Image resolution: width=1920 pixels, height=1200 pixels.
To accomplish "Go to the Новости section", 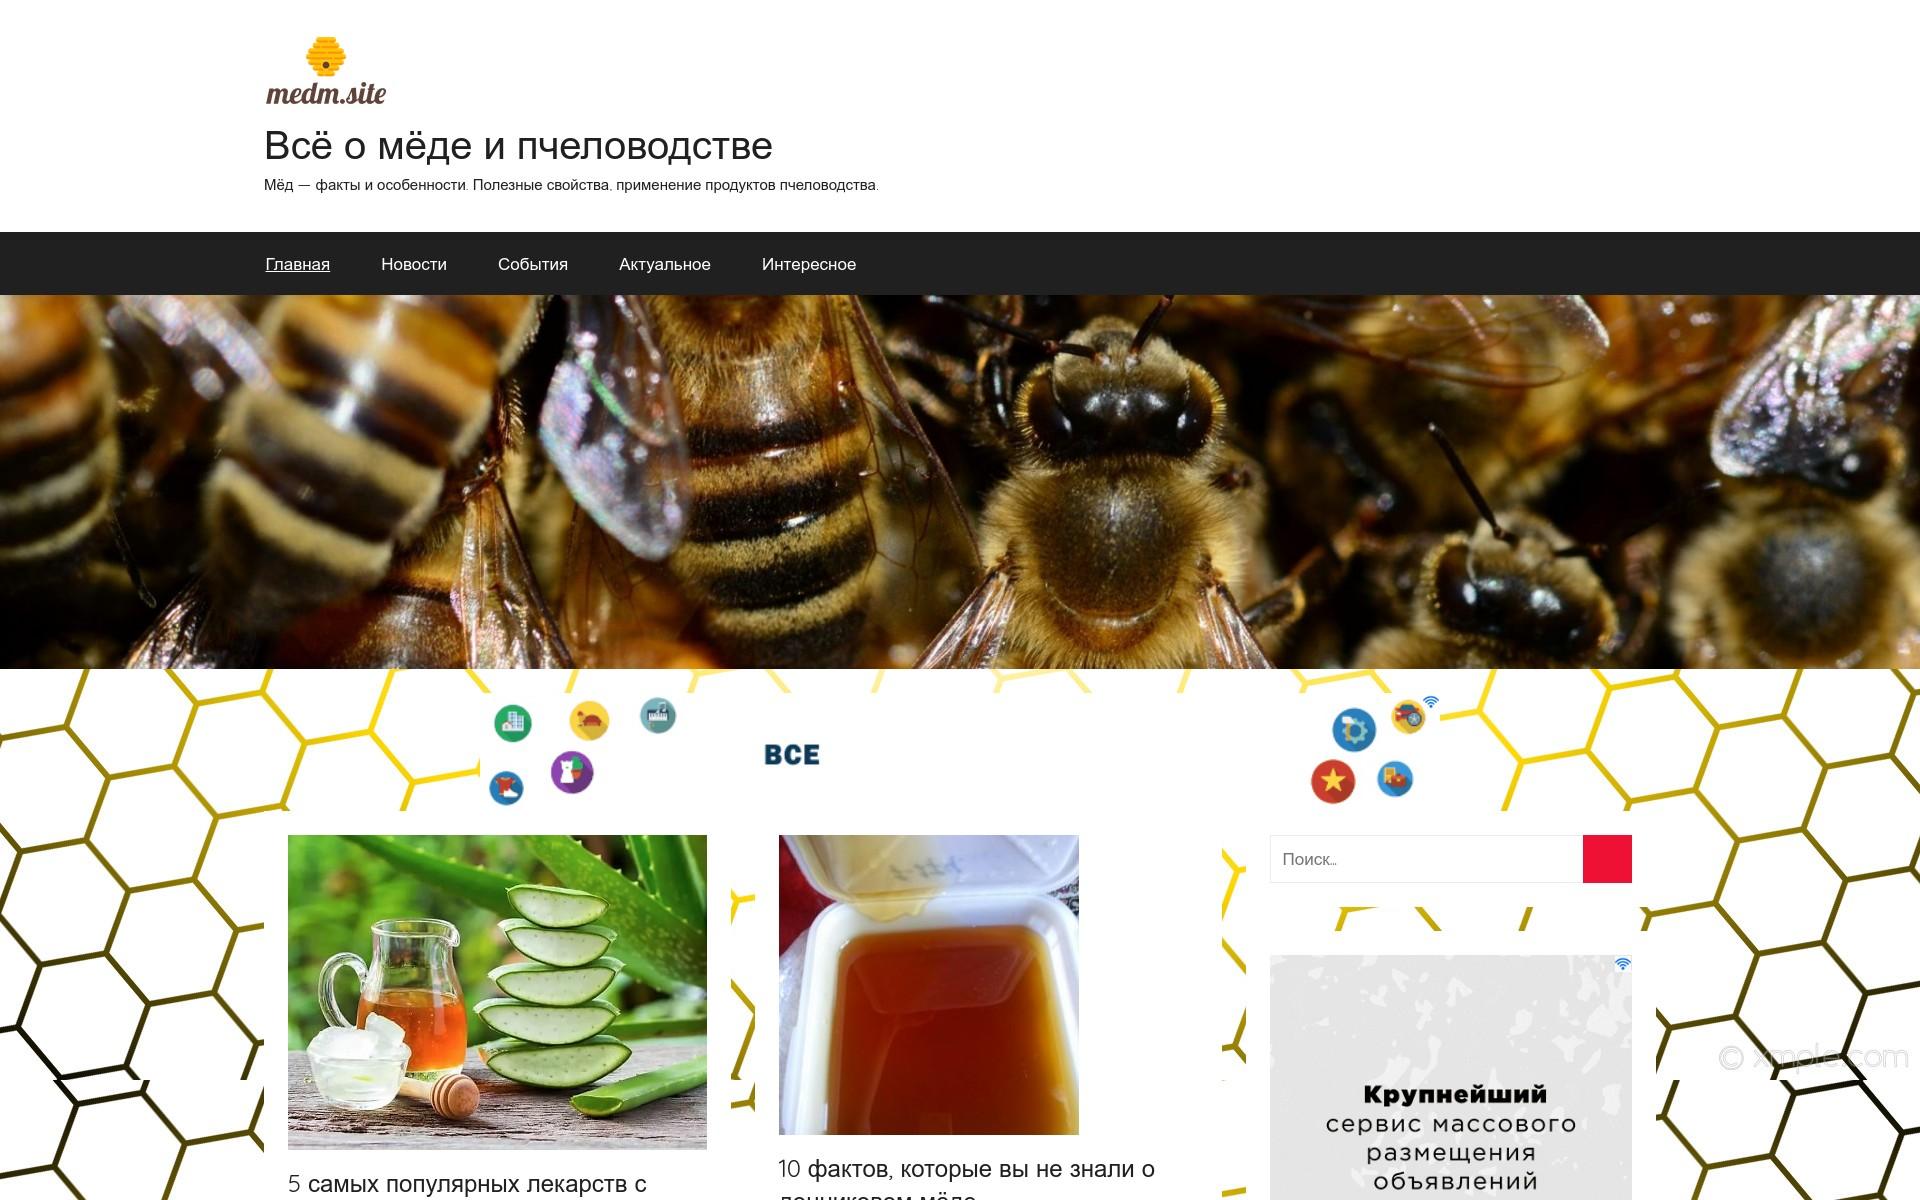I will click(x=414, y=264).
